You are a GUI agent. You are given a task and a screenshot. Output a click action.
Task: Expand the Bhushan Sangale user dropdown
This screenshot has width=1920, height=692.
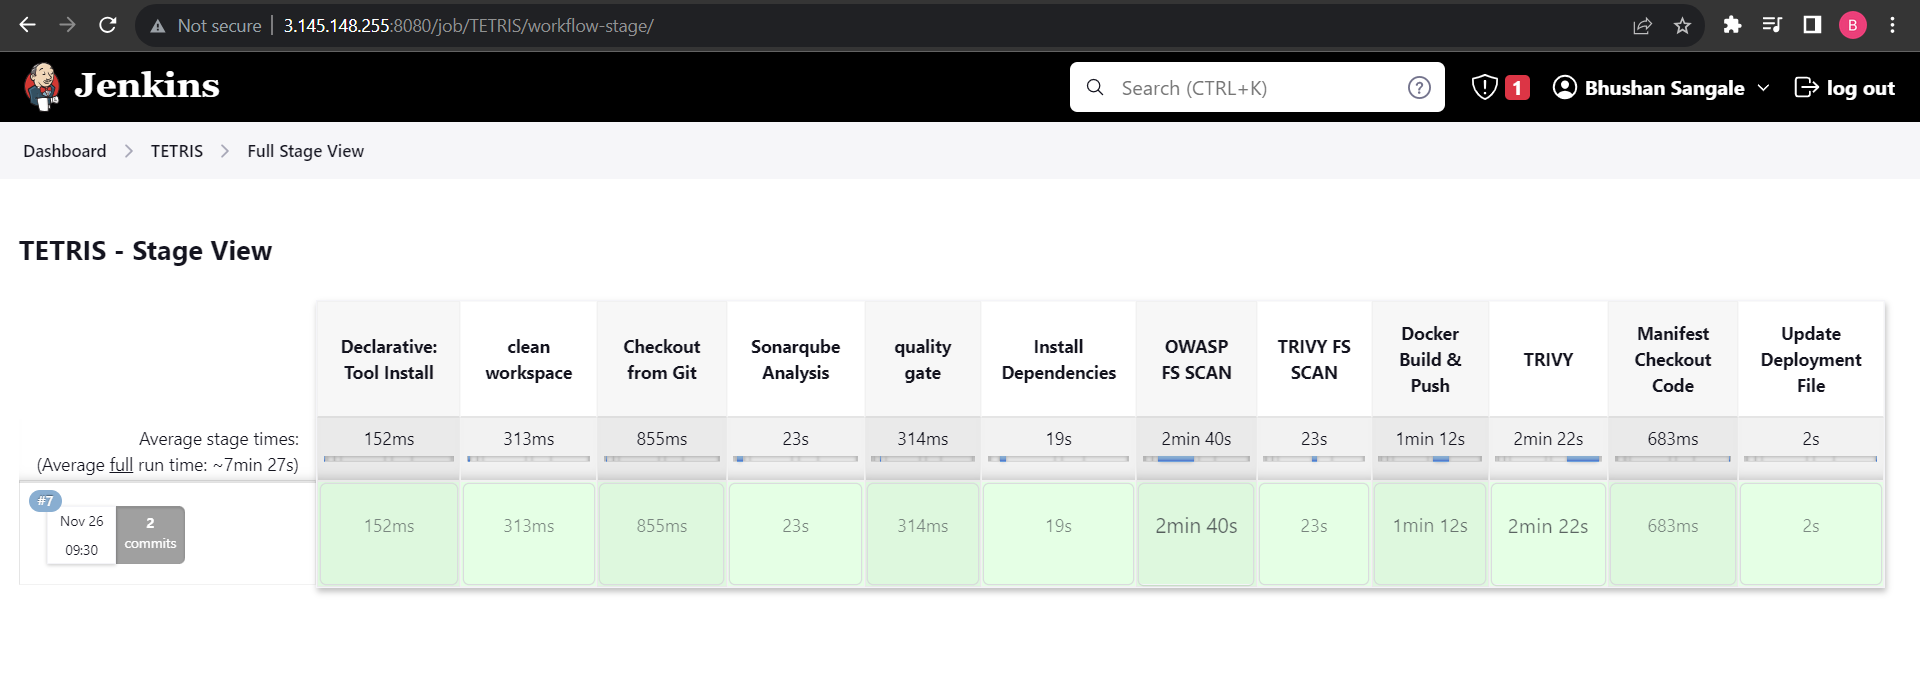click(x=1764, y=88)
